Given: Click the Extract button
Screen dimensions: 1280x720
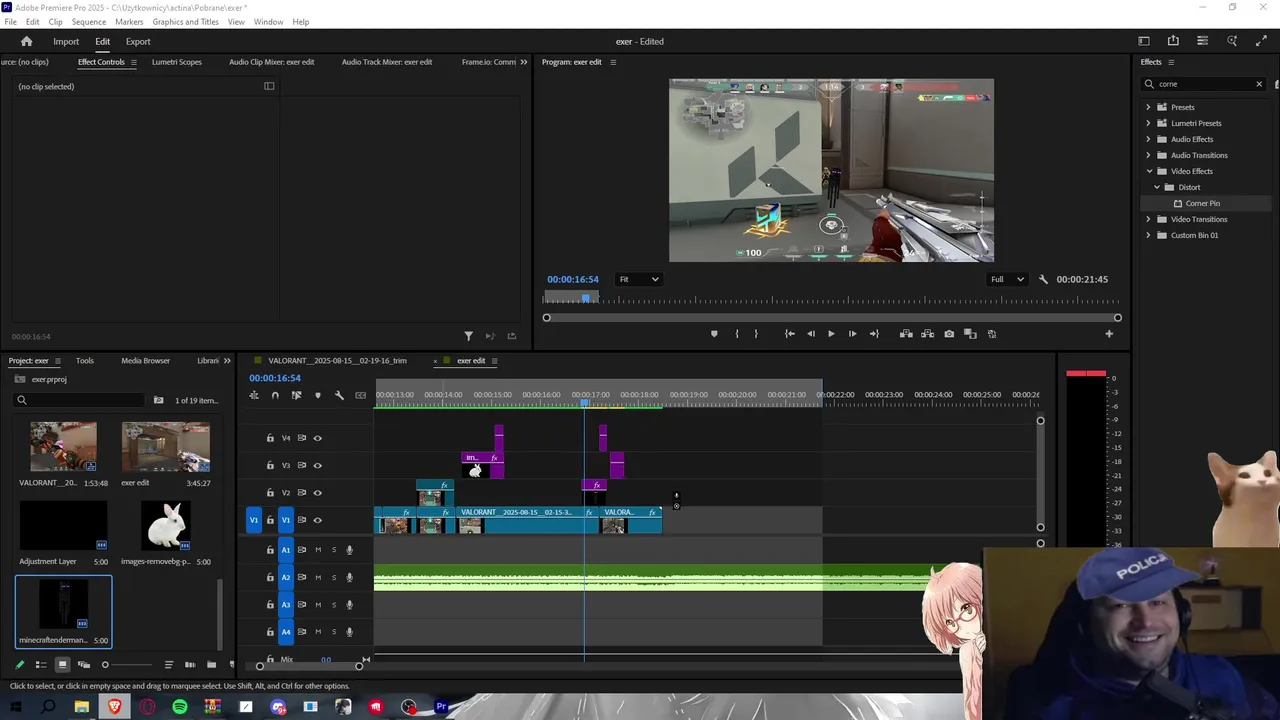Looking at the screenshot, I should pos(927,334).
